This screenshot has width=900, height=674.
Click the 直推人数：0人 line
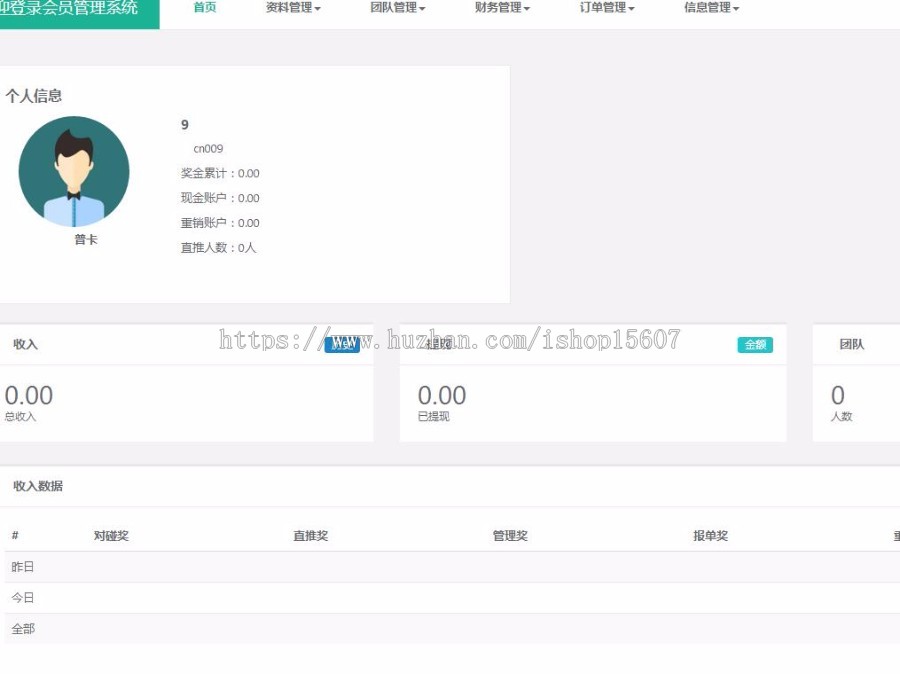218,247
